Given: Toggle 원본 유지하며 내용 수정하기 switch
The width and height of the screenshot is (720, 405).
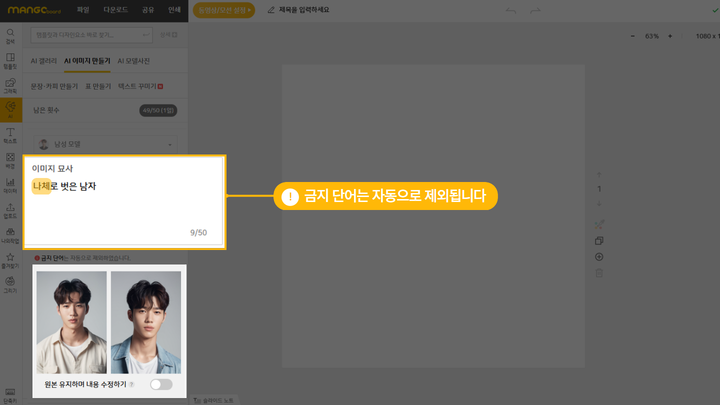Looking at the screenshot, I should (161, 384).
